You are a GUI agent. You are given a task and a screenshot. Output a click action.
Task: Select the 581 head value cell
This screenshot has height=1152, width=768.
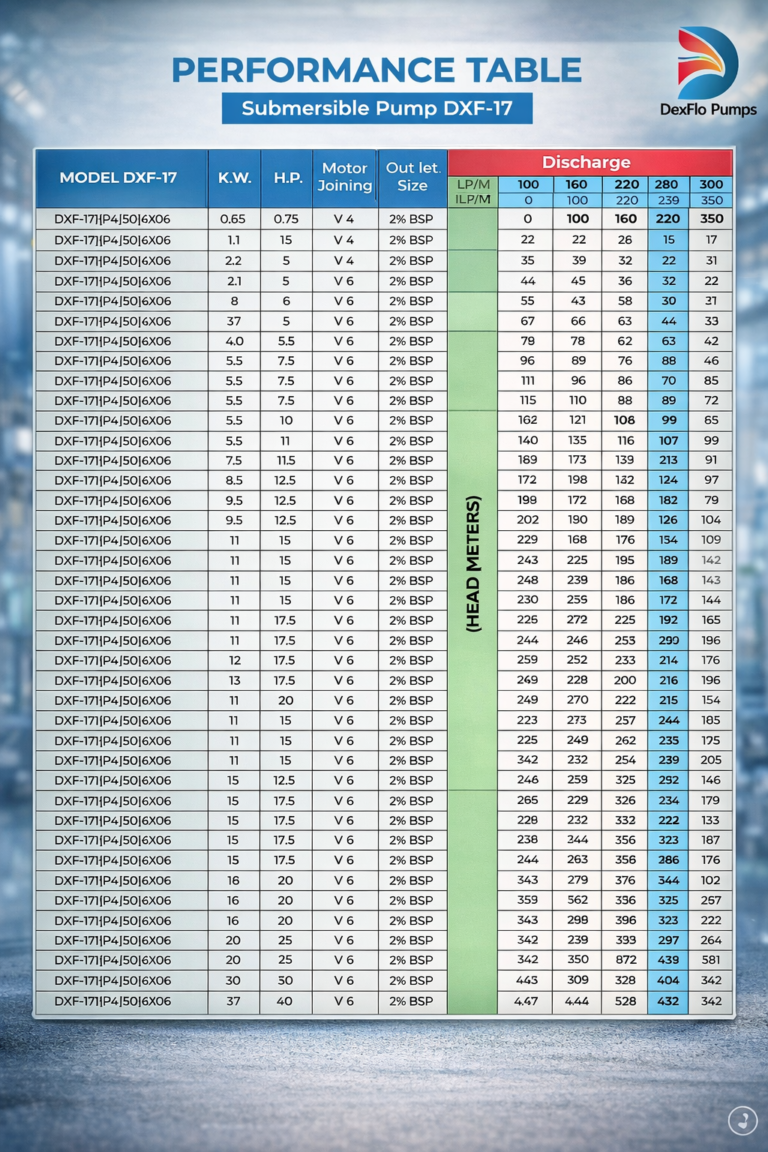(x=711, y=960)
